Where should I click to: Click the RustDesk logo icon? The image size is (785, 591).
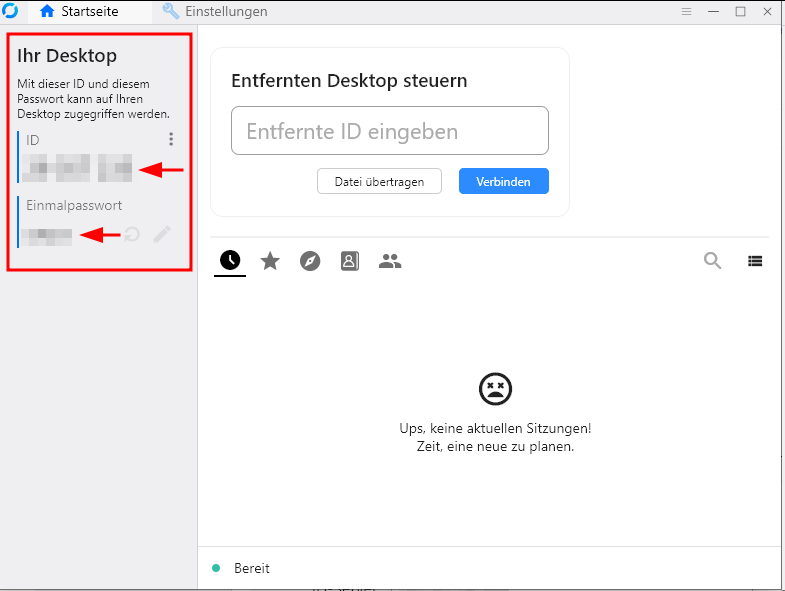[x=11, y=12]
